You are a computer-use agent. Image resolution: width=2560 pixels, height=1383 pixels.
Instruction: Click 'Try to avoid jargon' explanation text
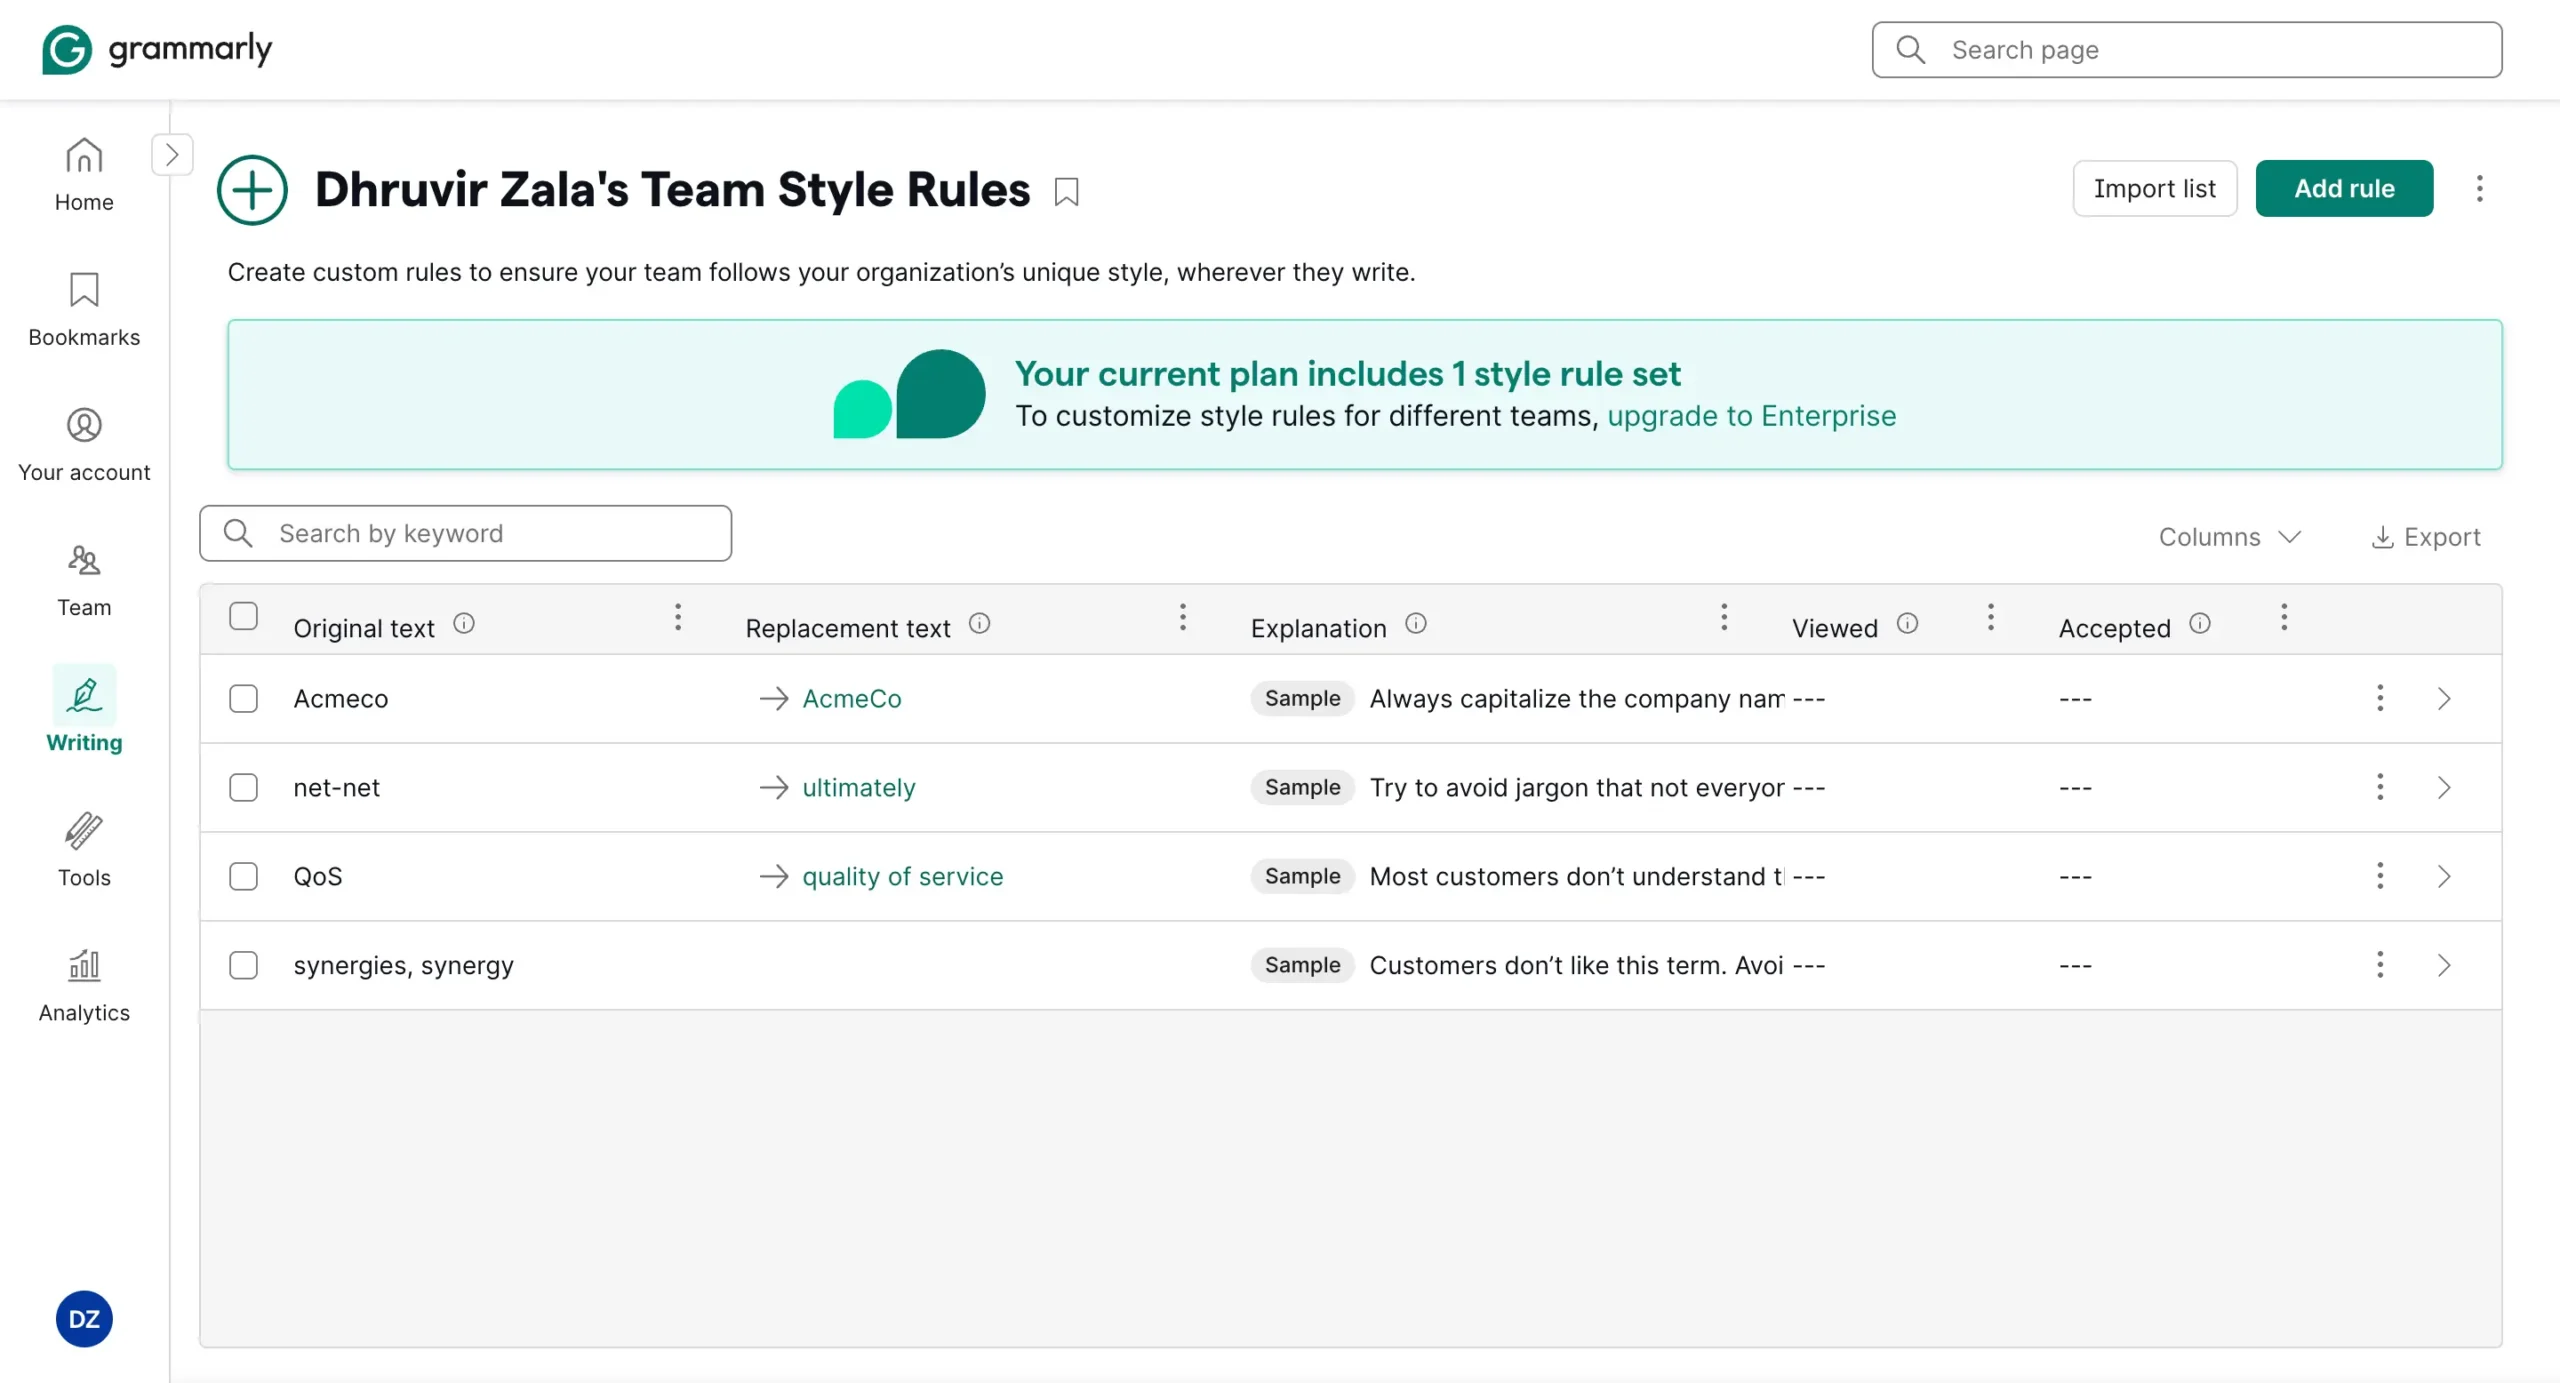1577,787
